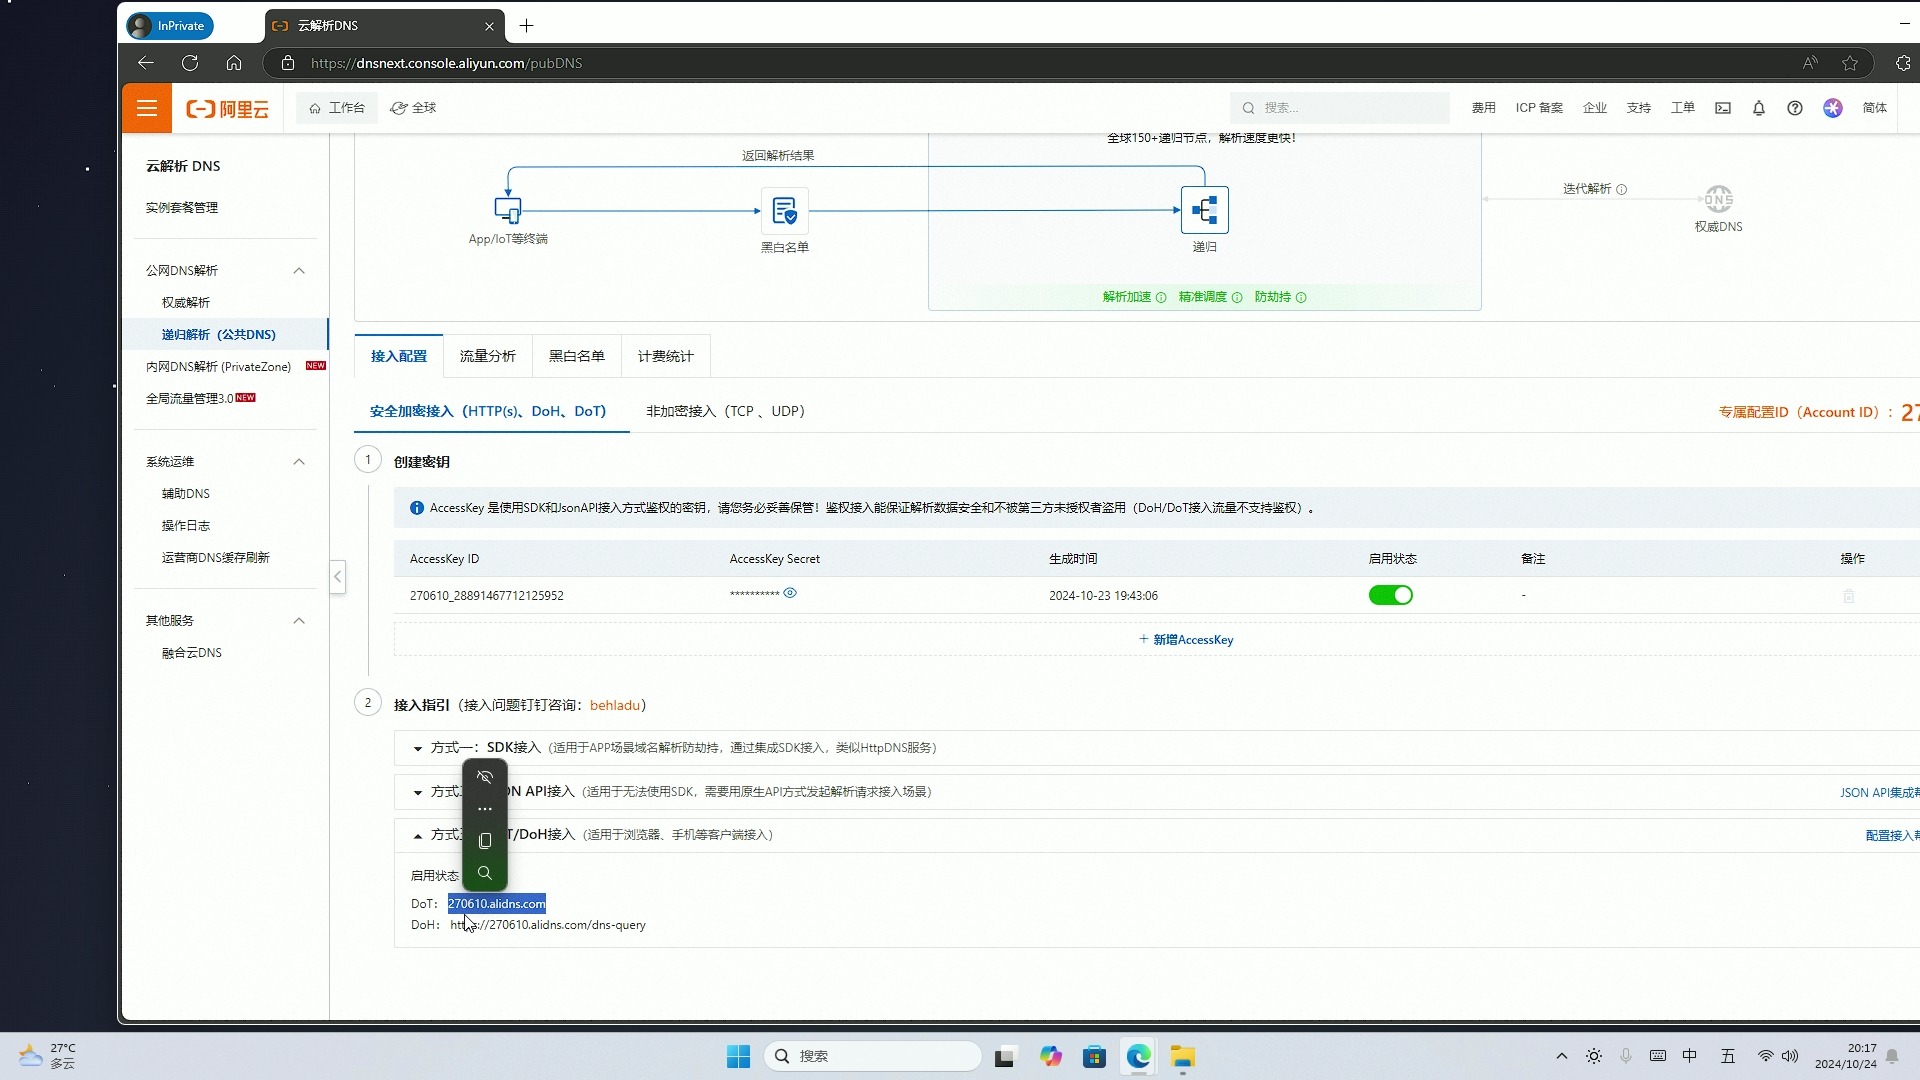Open the 工单 header link
The image size is (1920, 1080).
[1682, 108]
